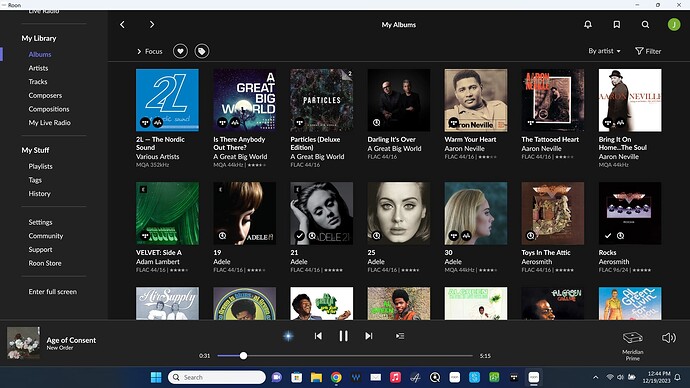Open the bookmarks icon

tap(617, 25)
